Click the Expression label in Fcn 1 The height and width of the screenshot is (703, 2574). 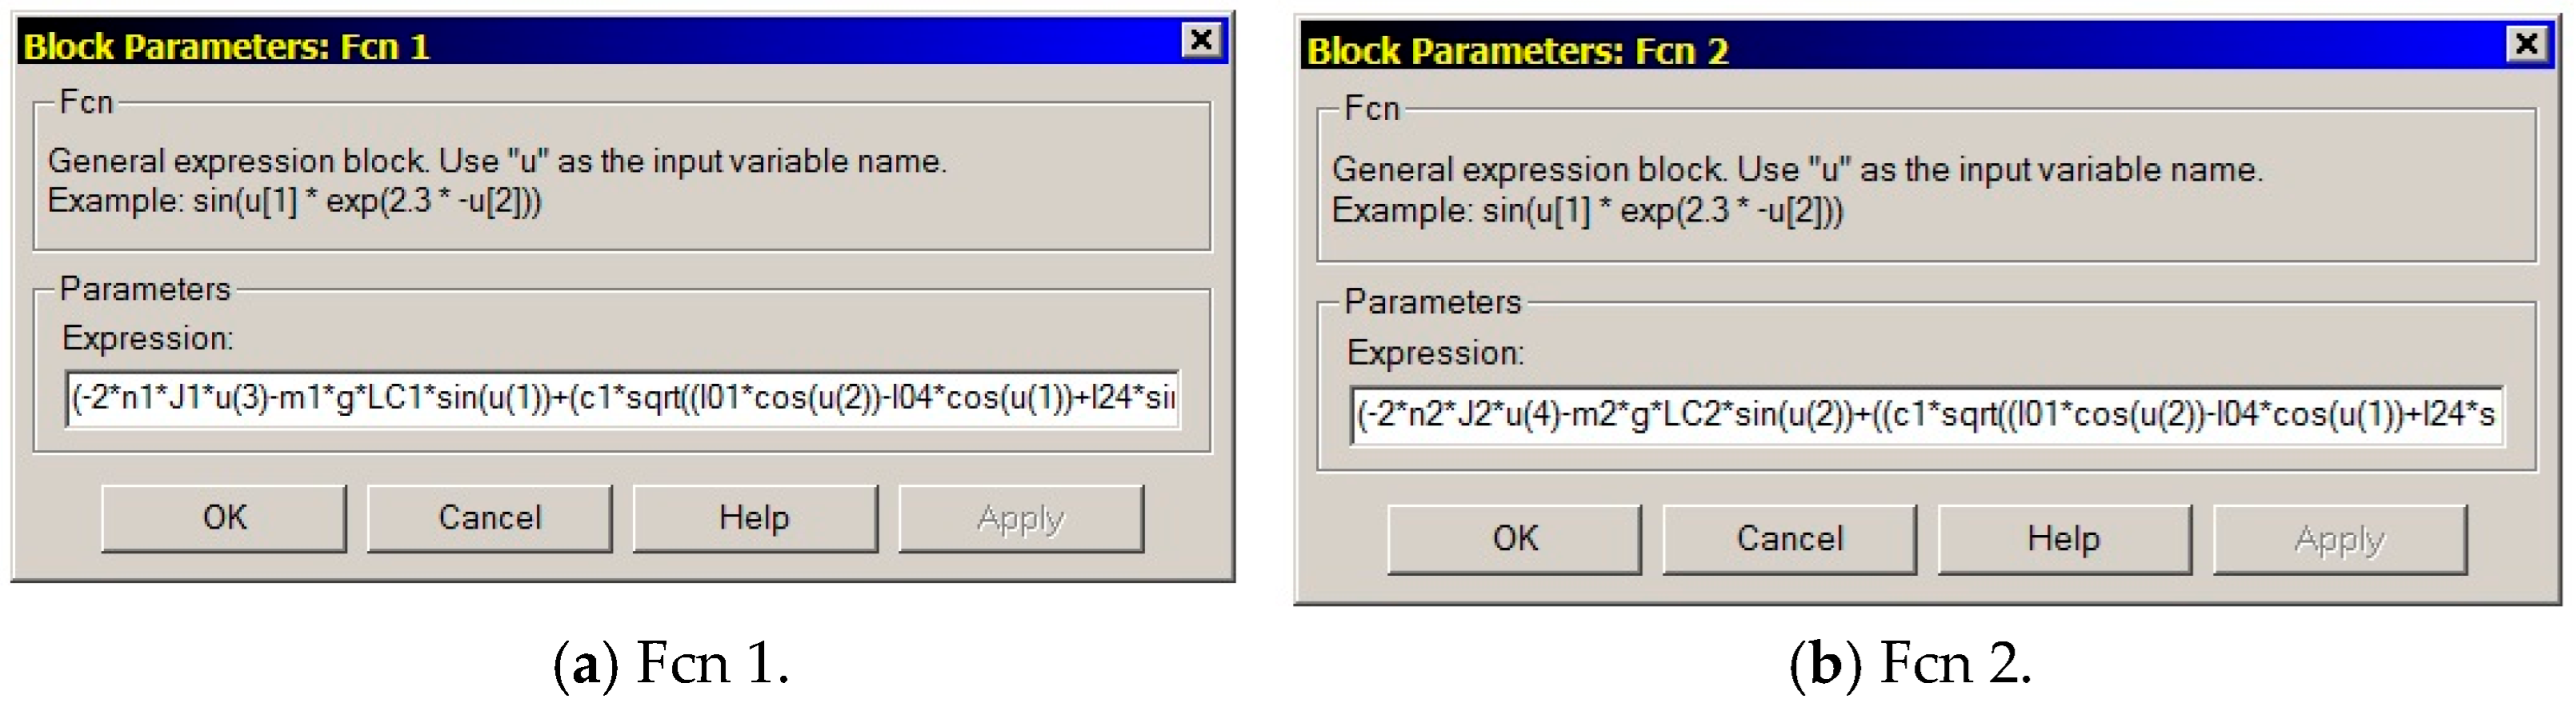[147, 338]
